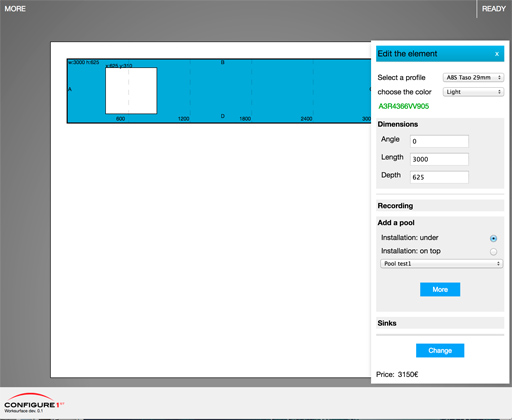Open the MORE menu
The image size is (512, 420).
coord(15,9)
